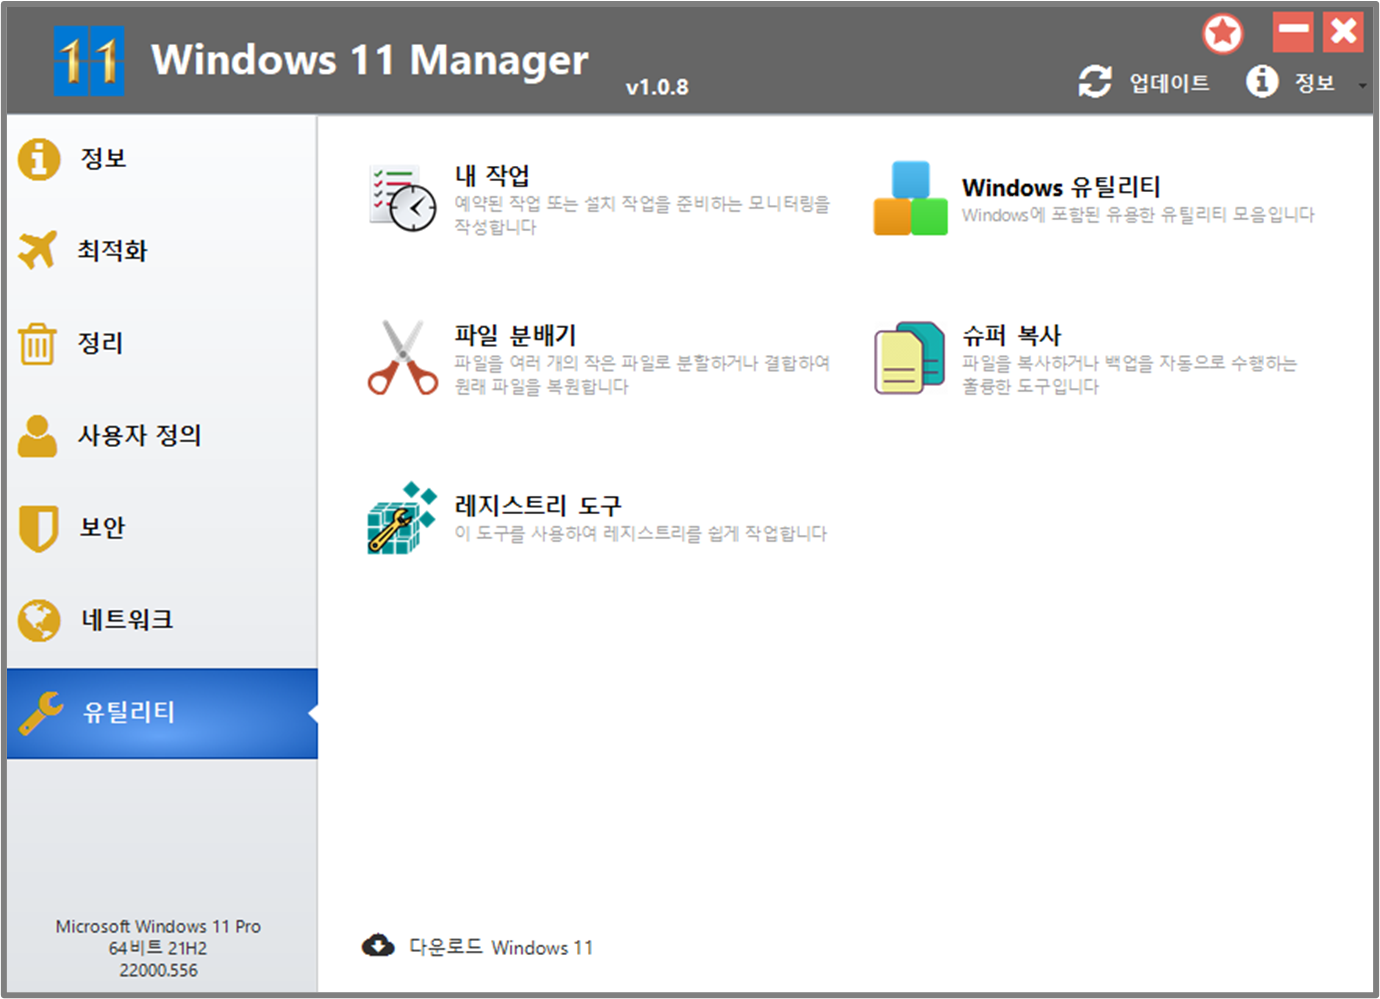Close the Windows 11 Manager window
The image size is (1380, 999).
[x=1344, y=32]
